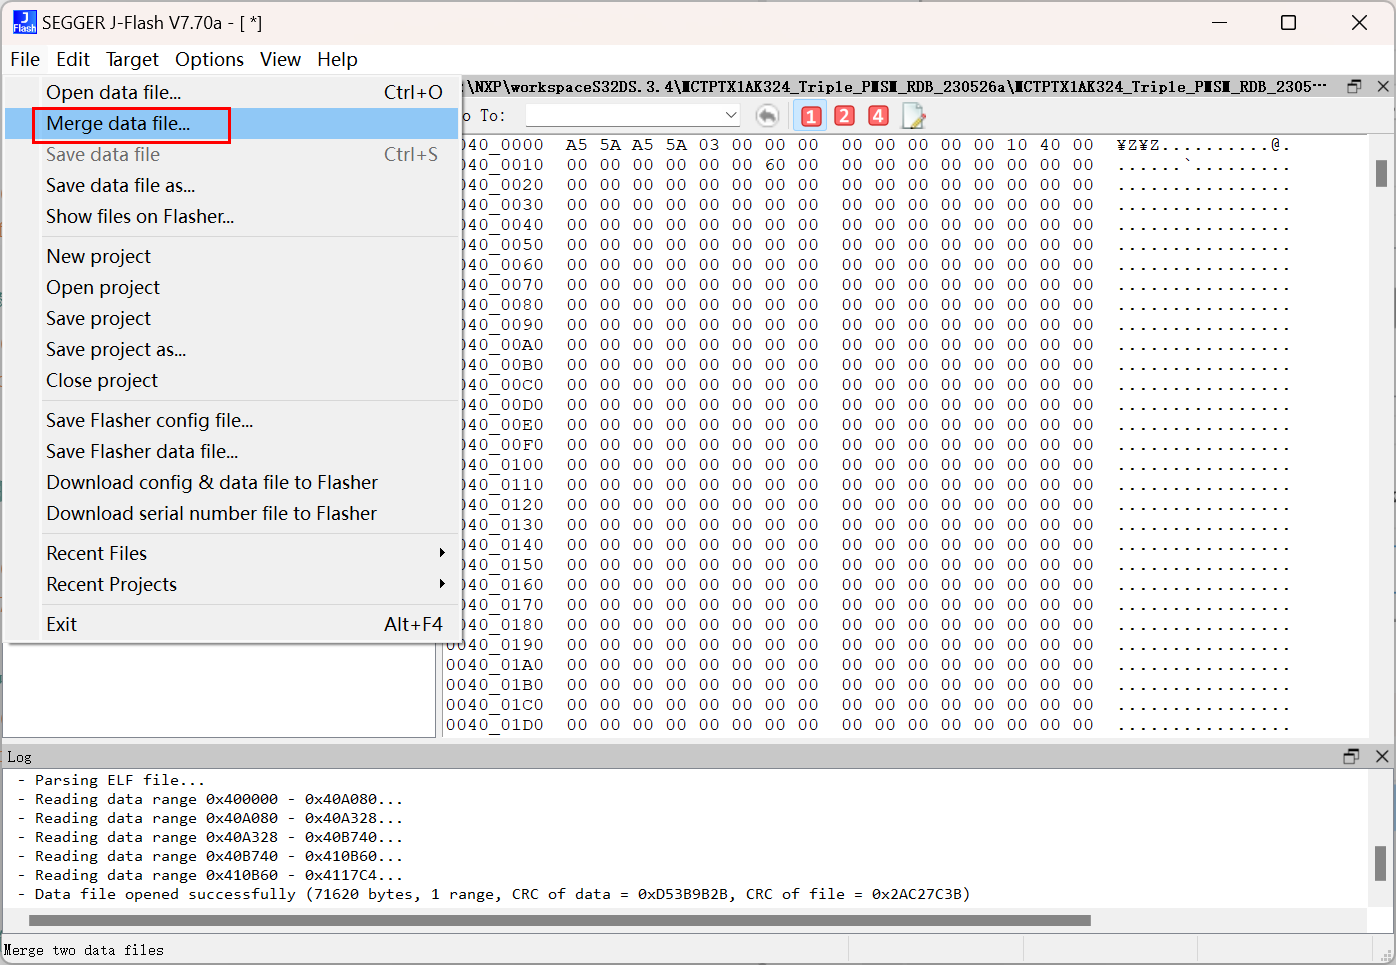
Task: Click the Log panel vertical scrollbar thumb
Action: [x=1380, y=862]
